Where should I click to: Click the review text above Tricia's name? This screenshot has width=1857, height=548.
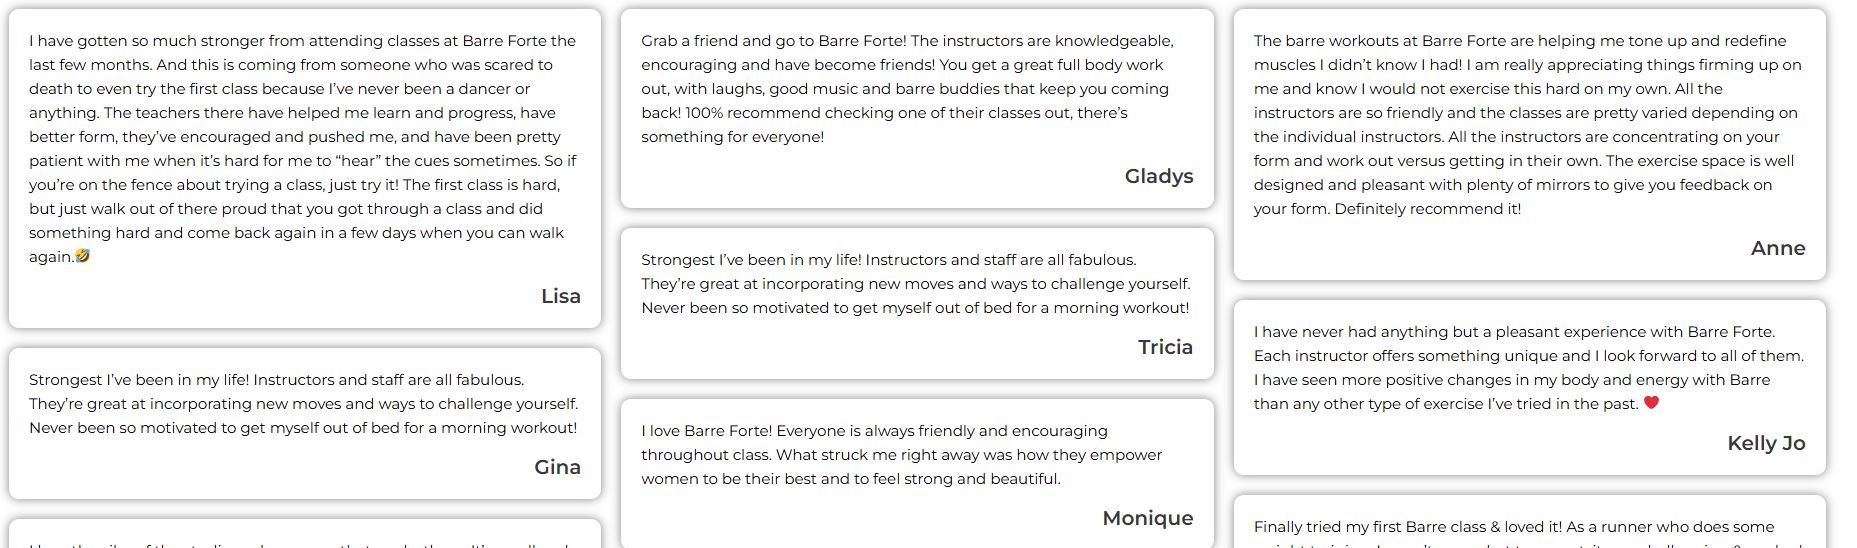pos(915,284)
